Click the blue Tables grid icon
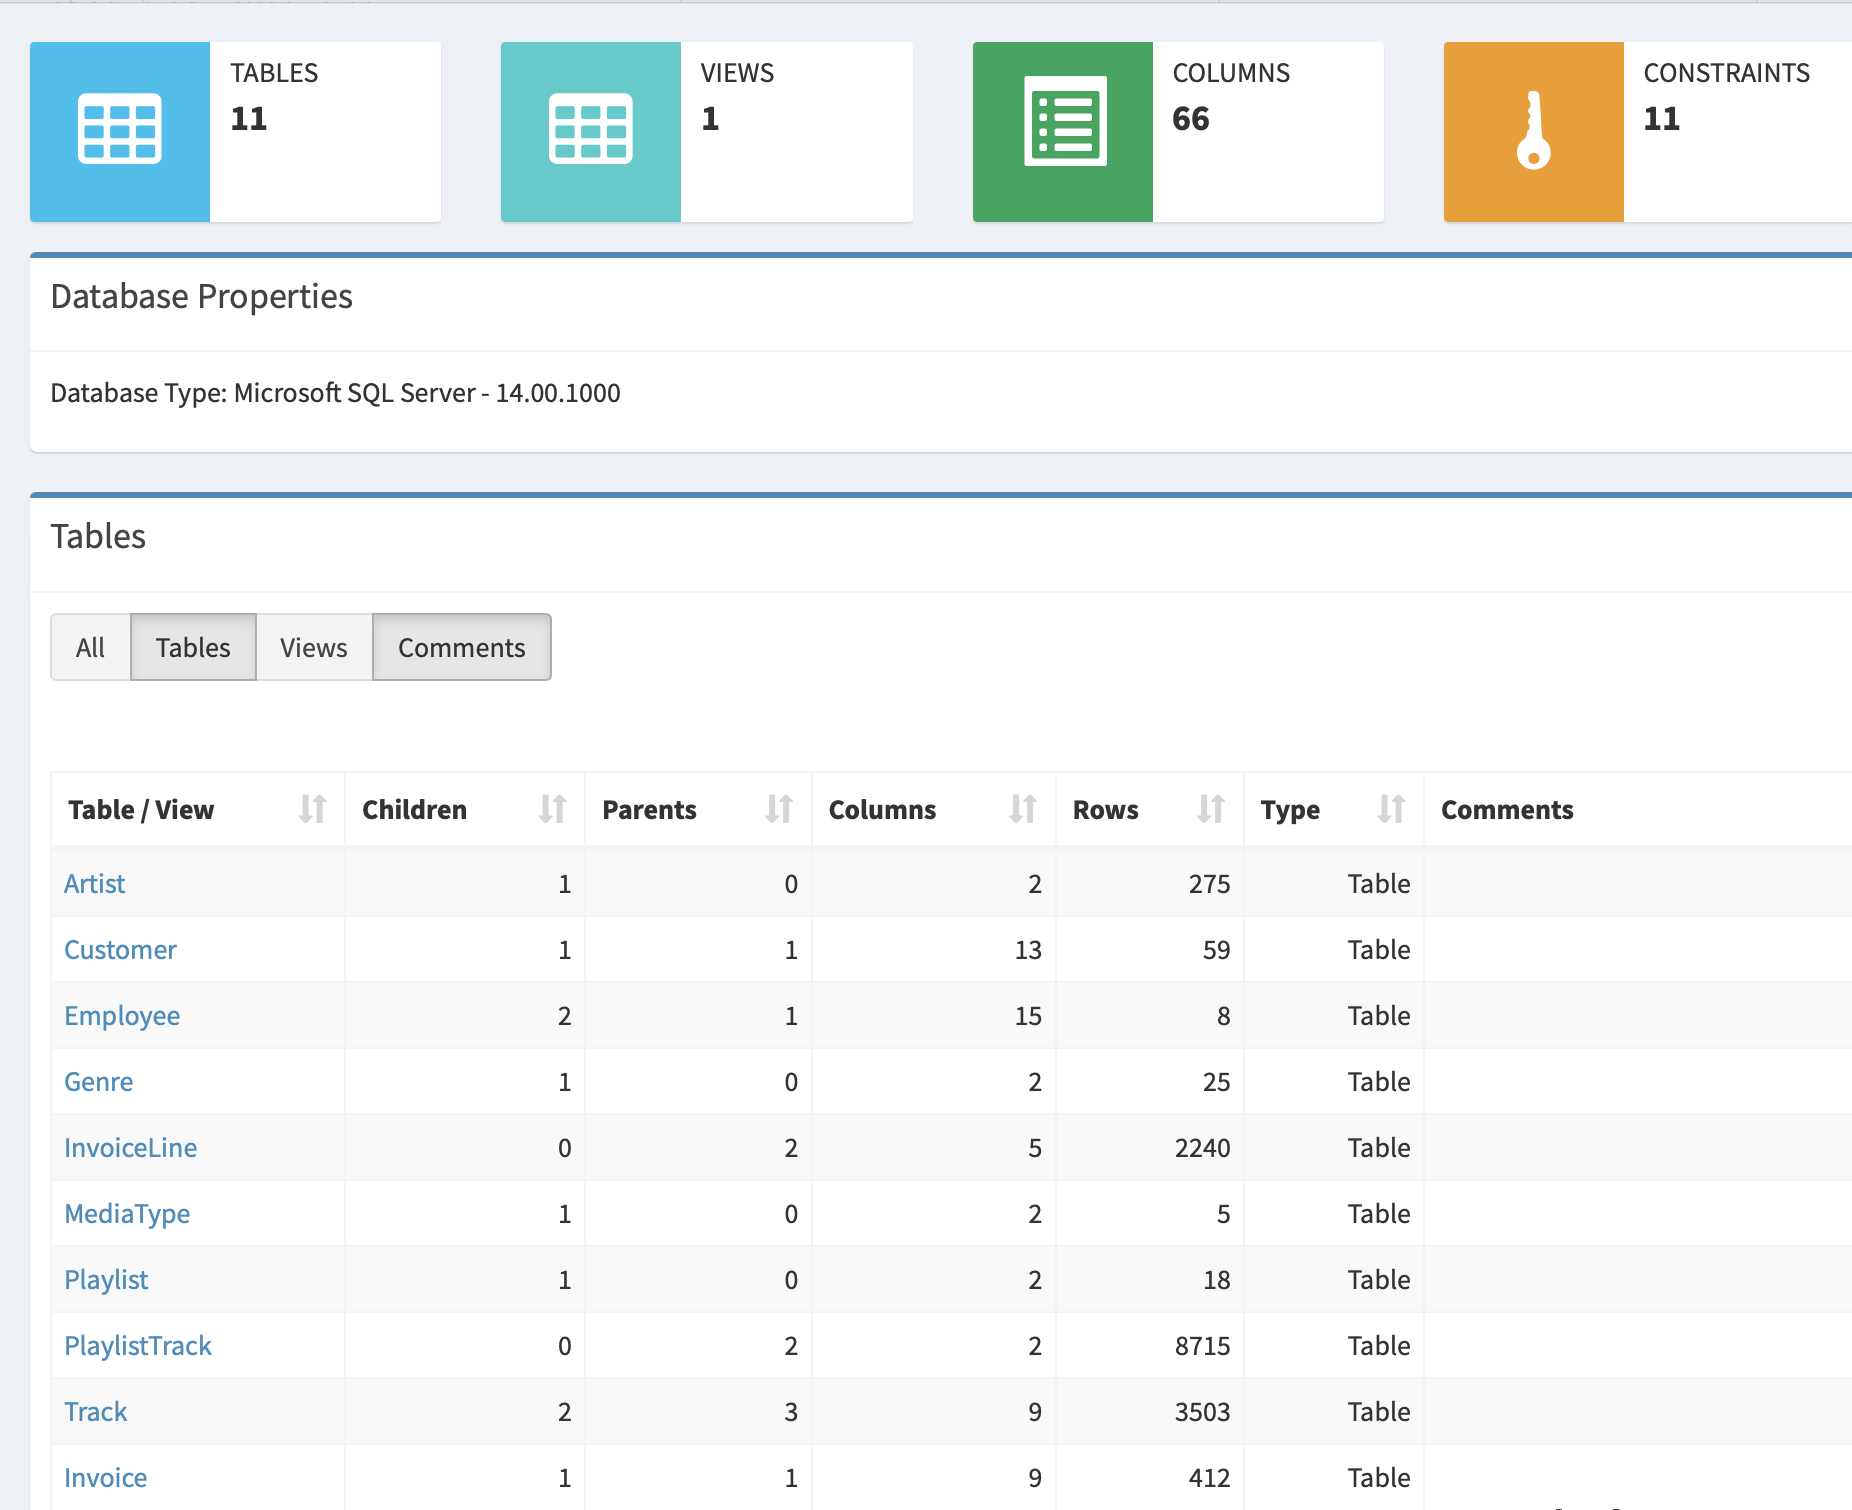This screenshot has height=1510, width=1852. point(120,130)
